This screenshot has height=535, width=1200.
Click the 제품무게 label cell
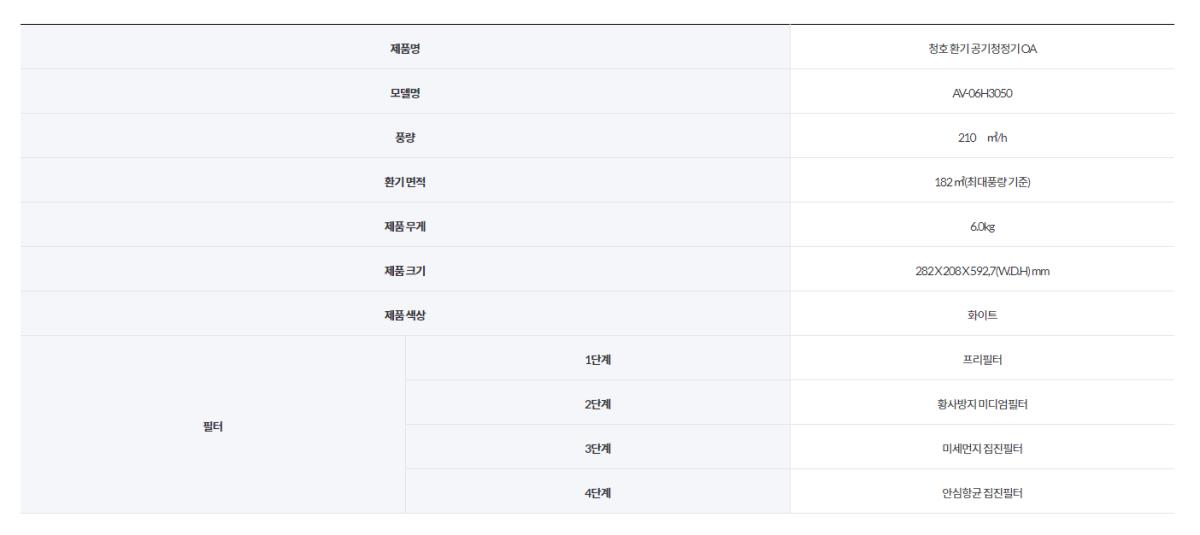click(x=404, y=225)
